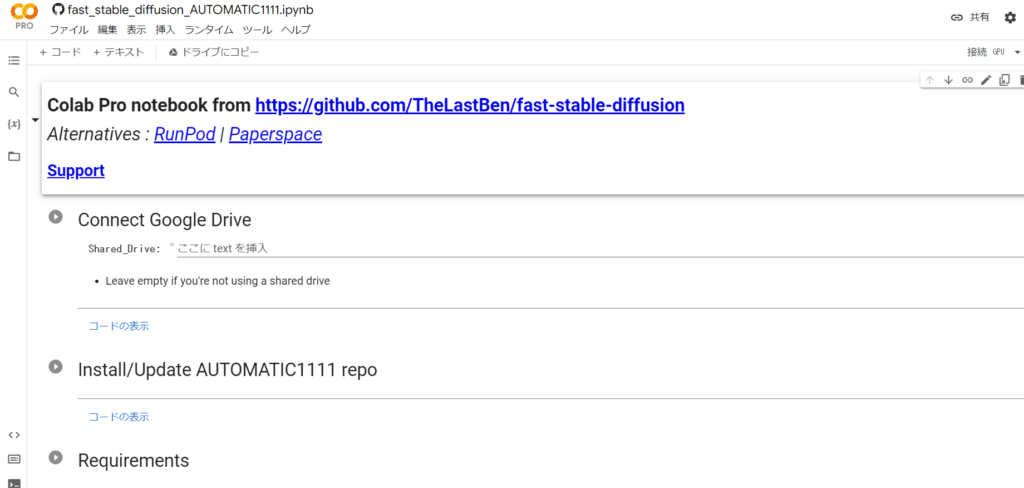Open the find and replace search panel
Viewport: 1024px width, 488px height.
14,92
